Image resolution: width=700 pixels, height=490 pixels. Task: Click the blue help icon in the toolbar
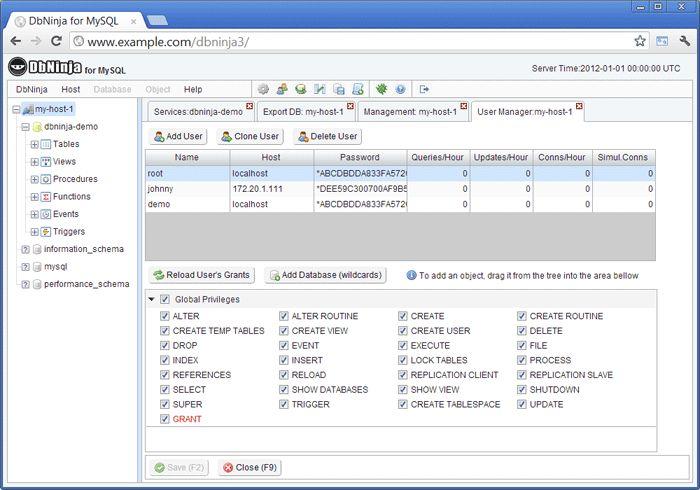pos(400,89)
